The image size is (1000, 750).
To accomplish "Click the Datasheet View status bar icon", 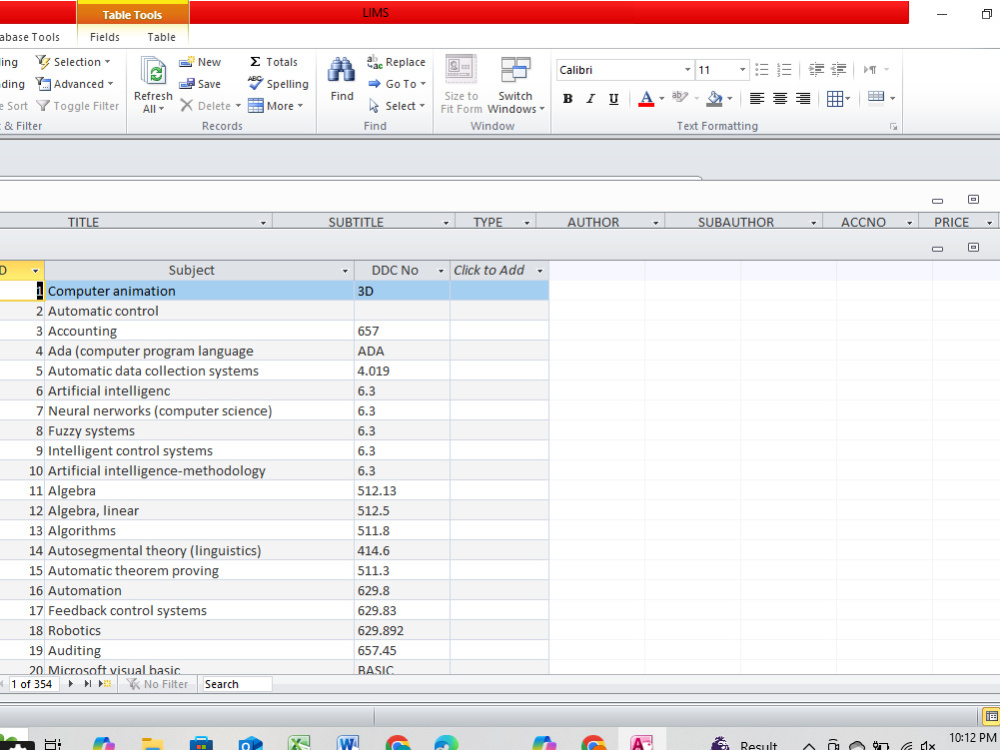I will coord(992,716).
